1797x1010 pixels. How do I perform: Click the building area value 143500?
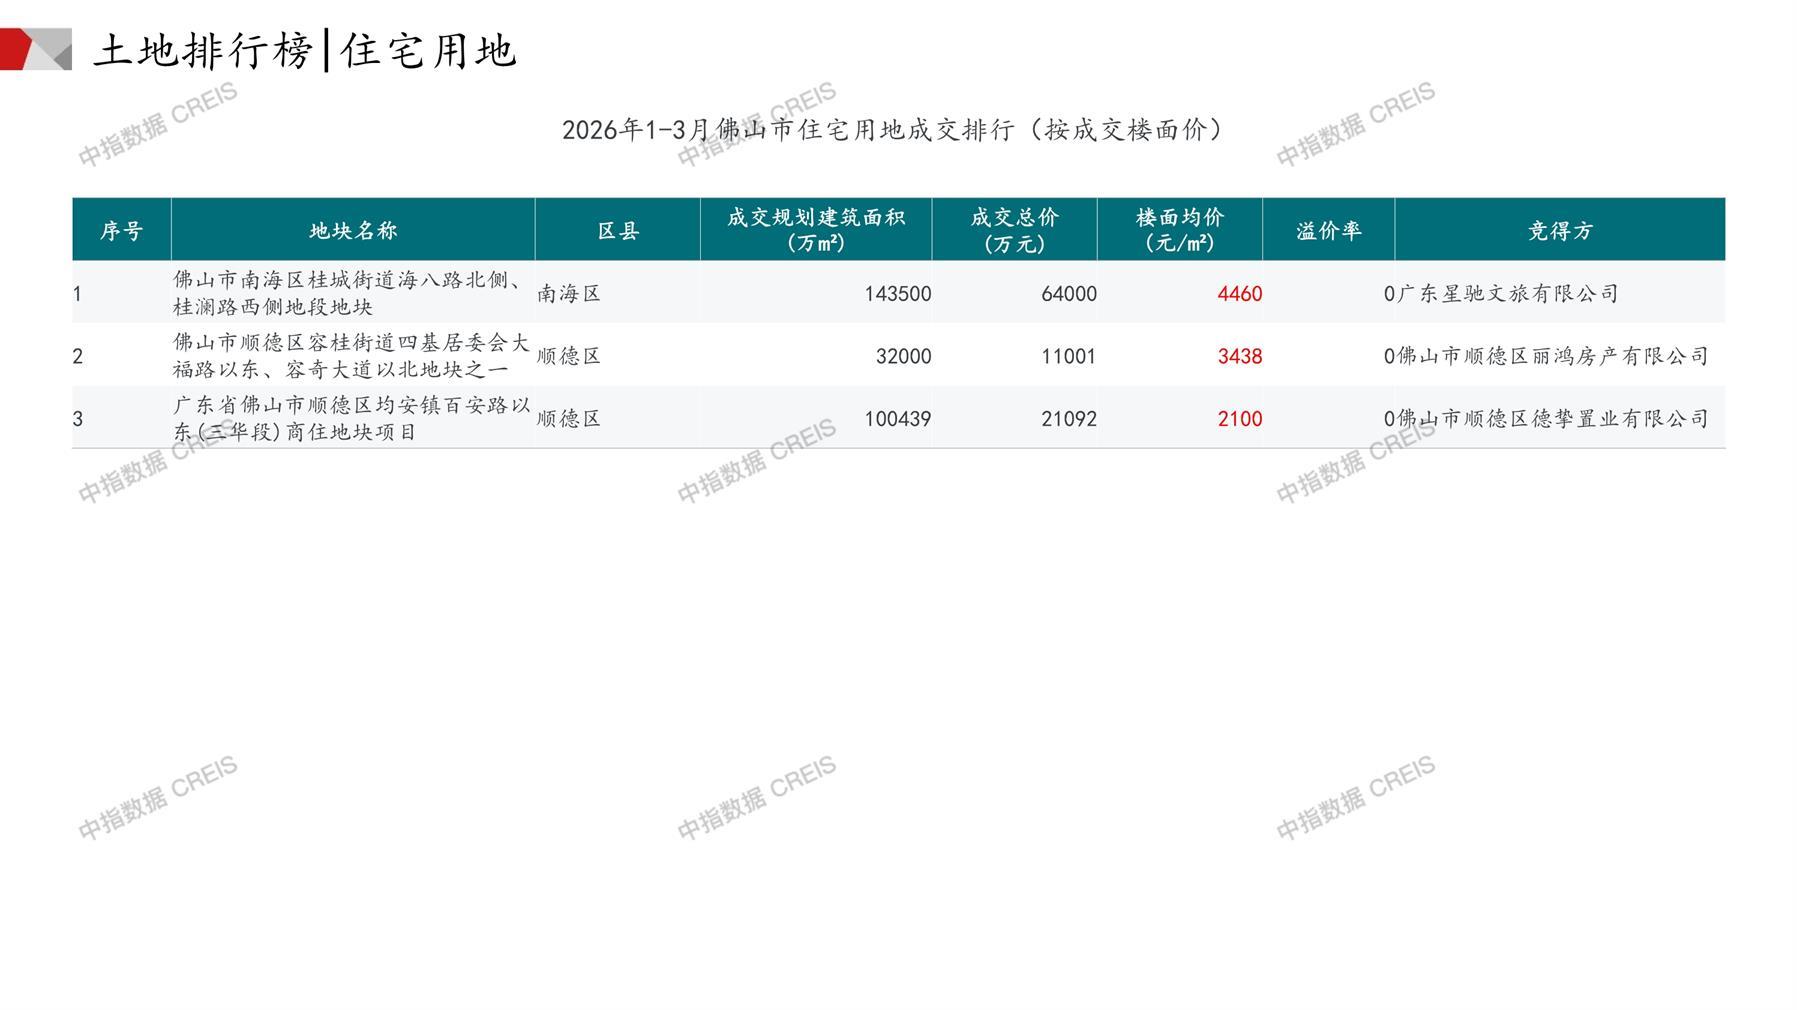(x=897, y=294)
